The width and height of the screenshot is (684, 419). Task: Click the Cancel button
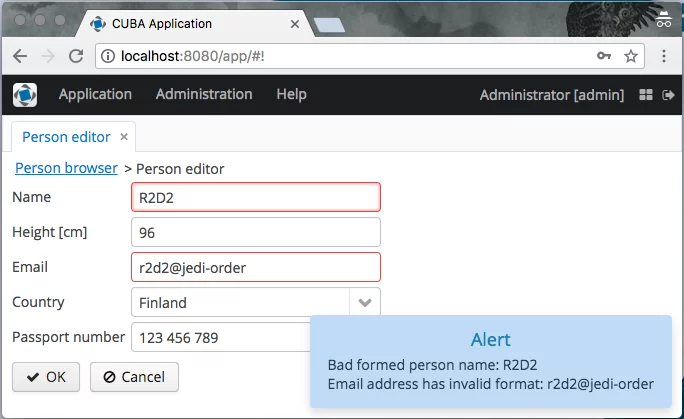point(134,377)
